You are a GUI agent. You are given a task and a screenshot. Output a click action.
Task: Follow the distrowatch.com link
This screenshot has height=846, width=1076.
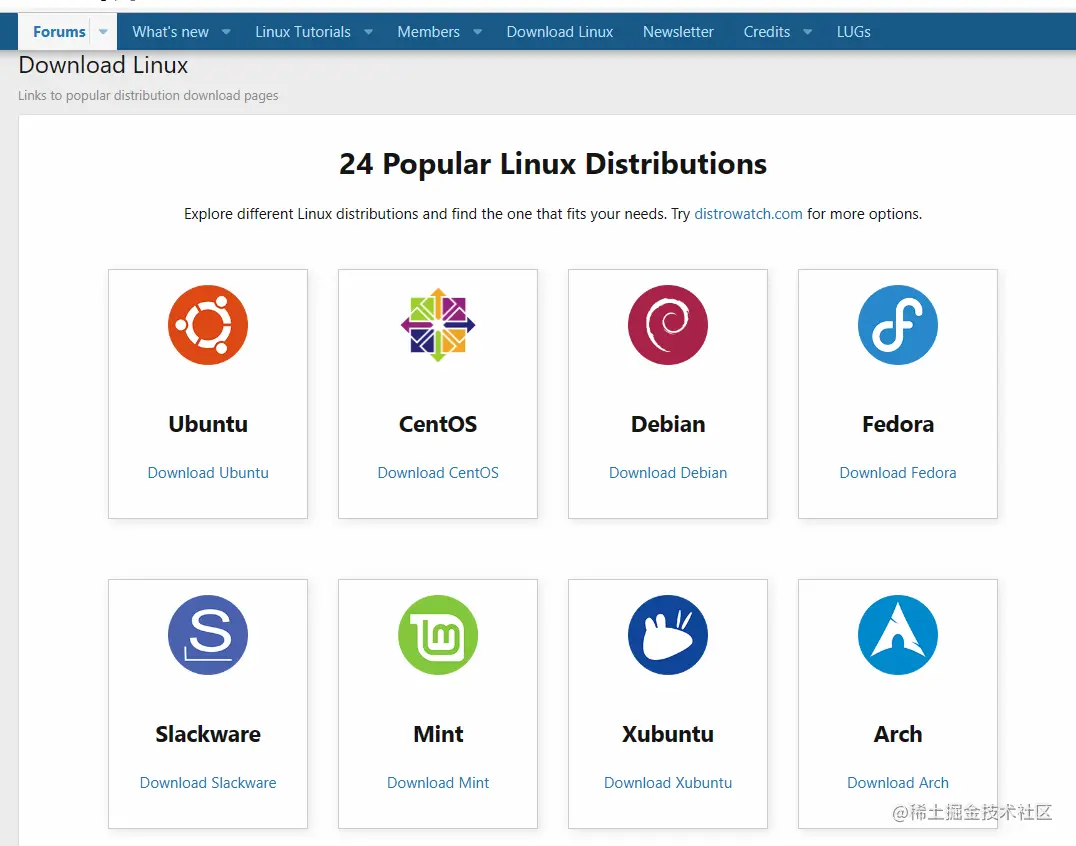tap(748, 214)
